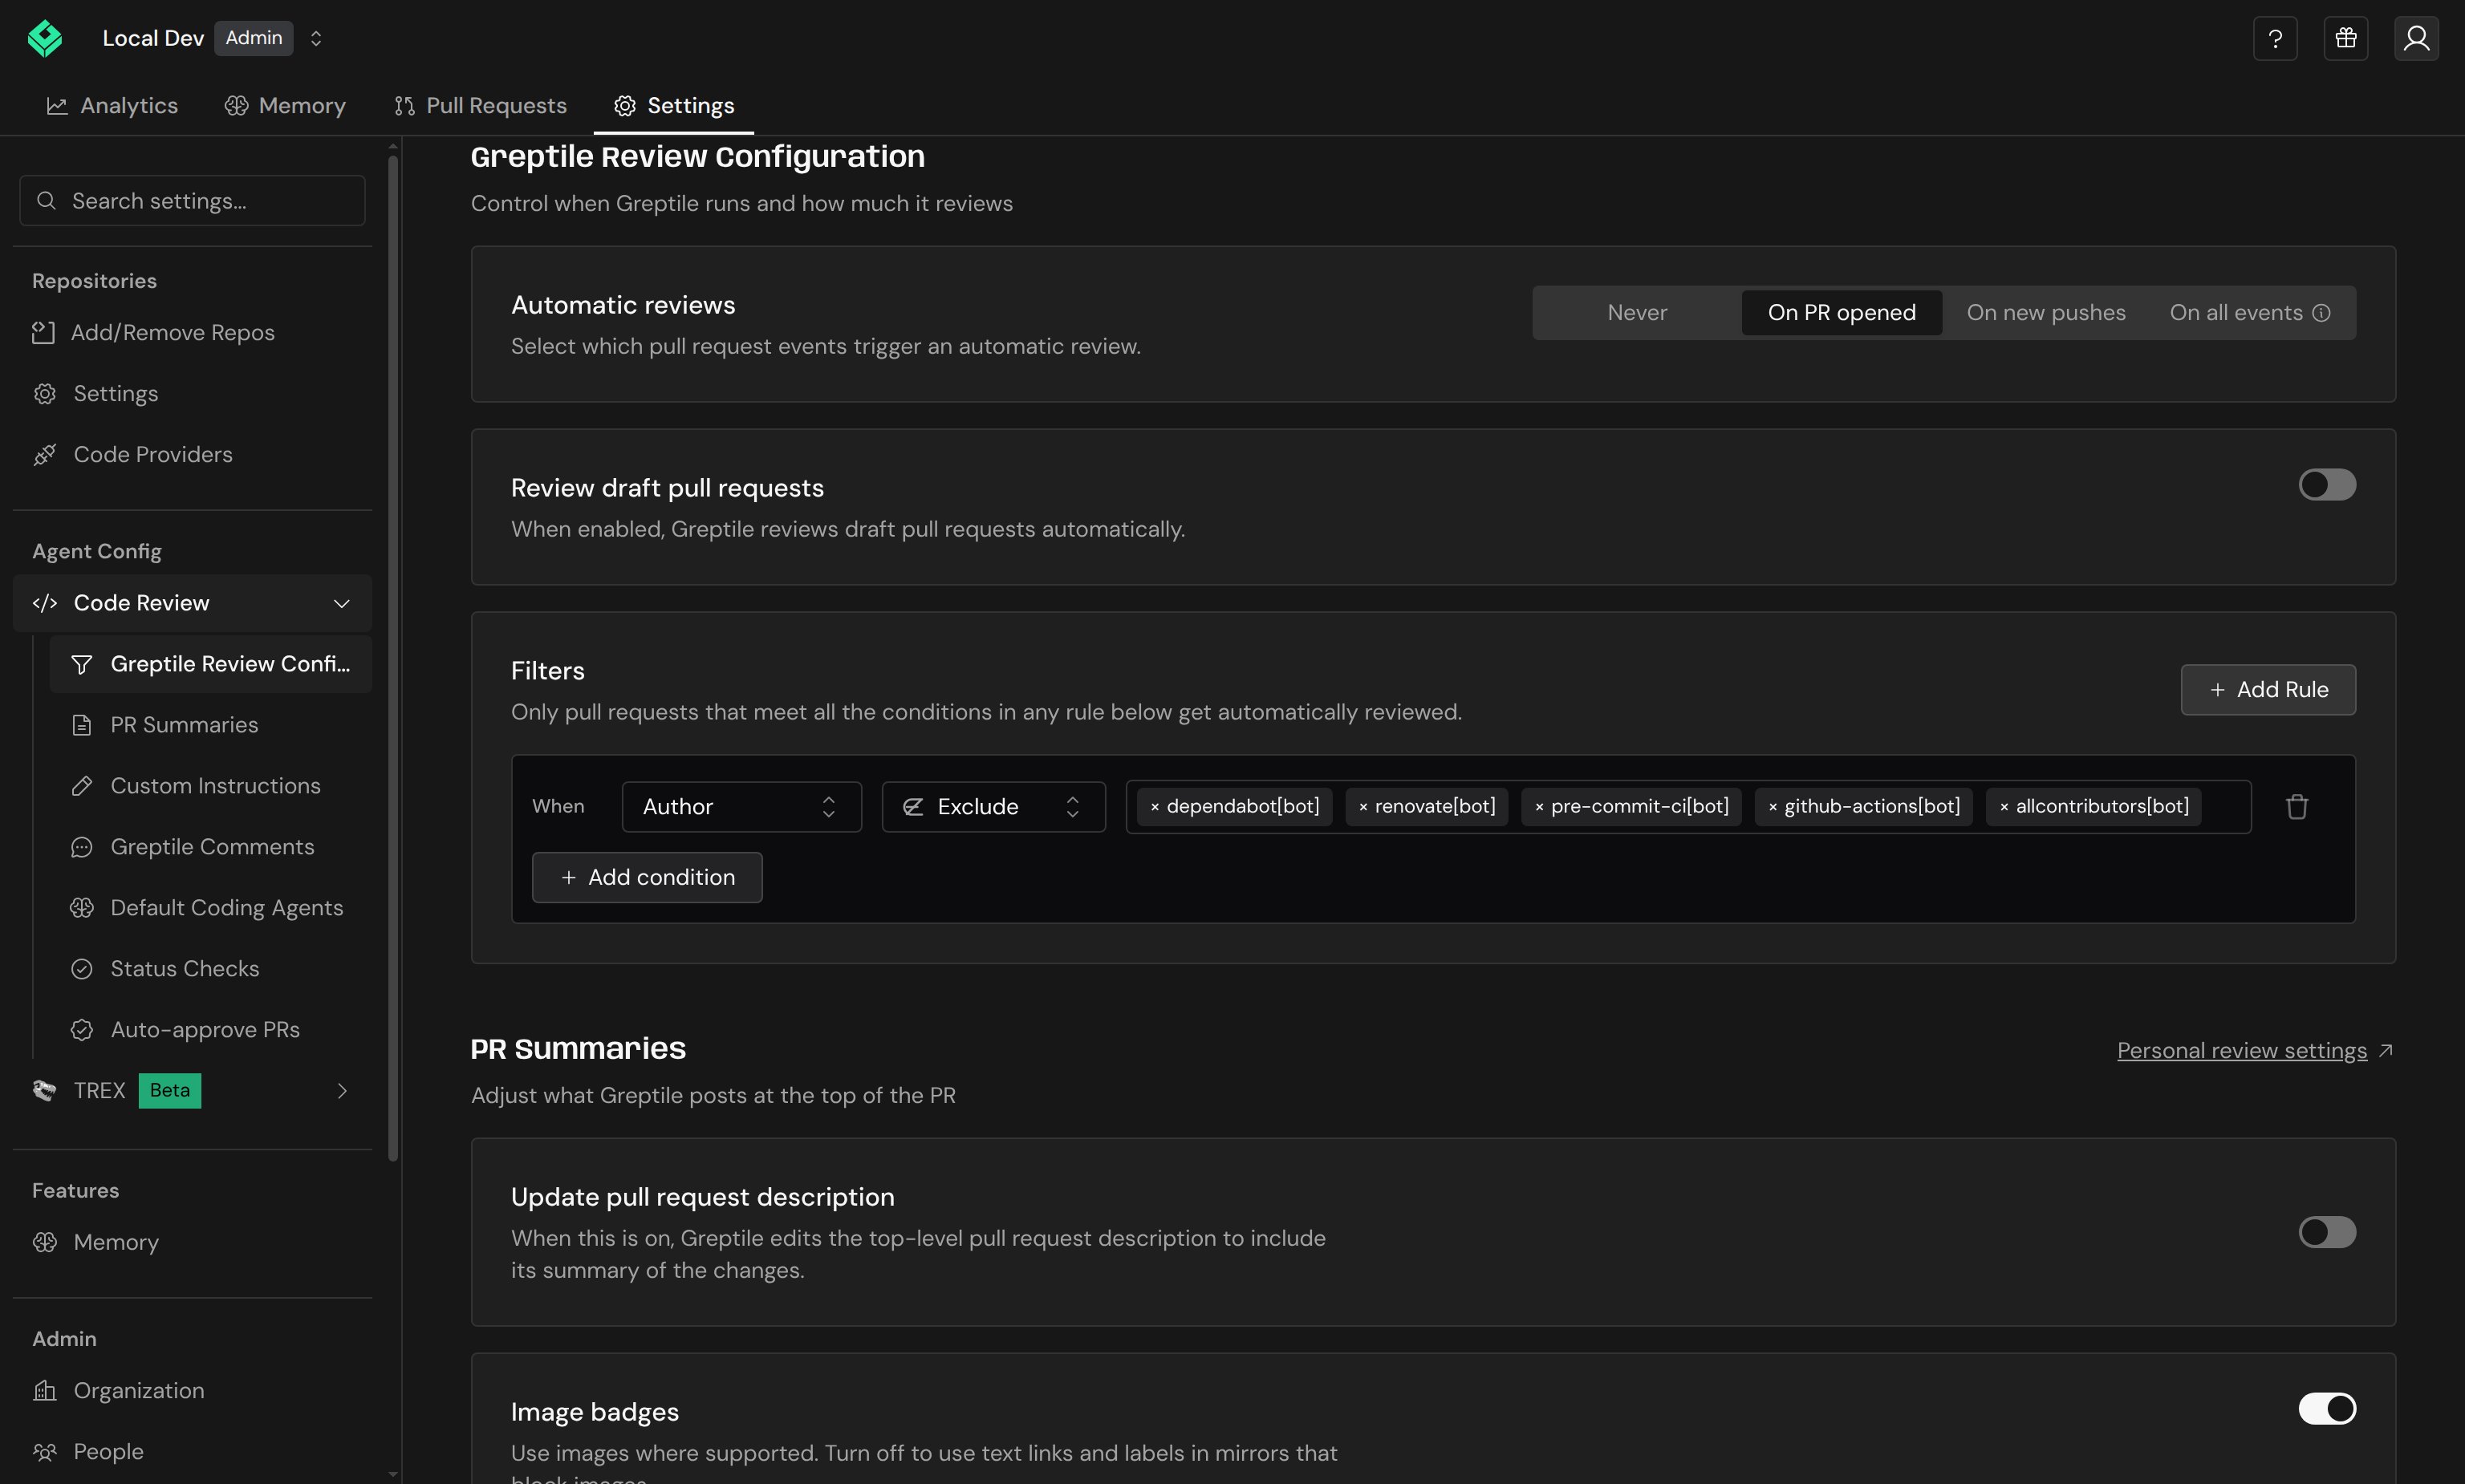The height and width of the screenshot is (1484, 2465).
Task: Open Auto-approve PRs sidebar item
Action: click(x=210, y=1030)
